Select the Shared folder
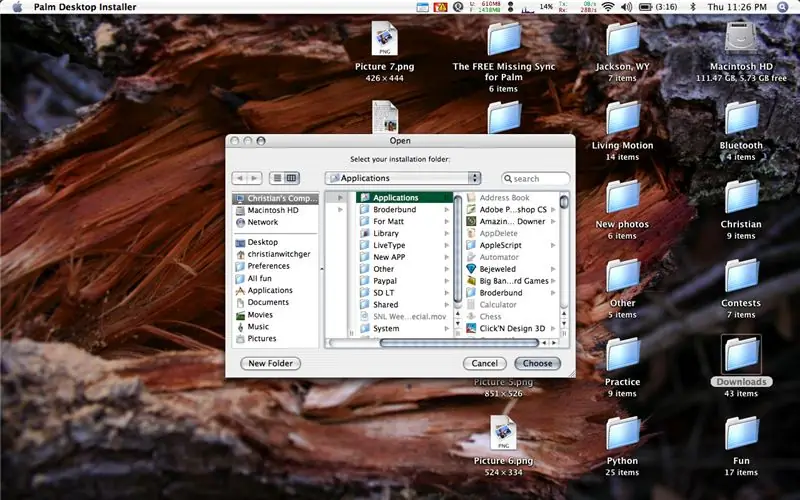Image resolution: width=800 pixels, height=500 pixels. tap(404, 305)
